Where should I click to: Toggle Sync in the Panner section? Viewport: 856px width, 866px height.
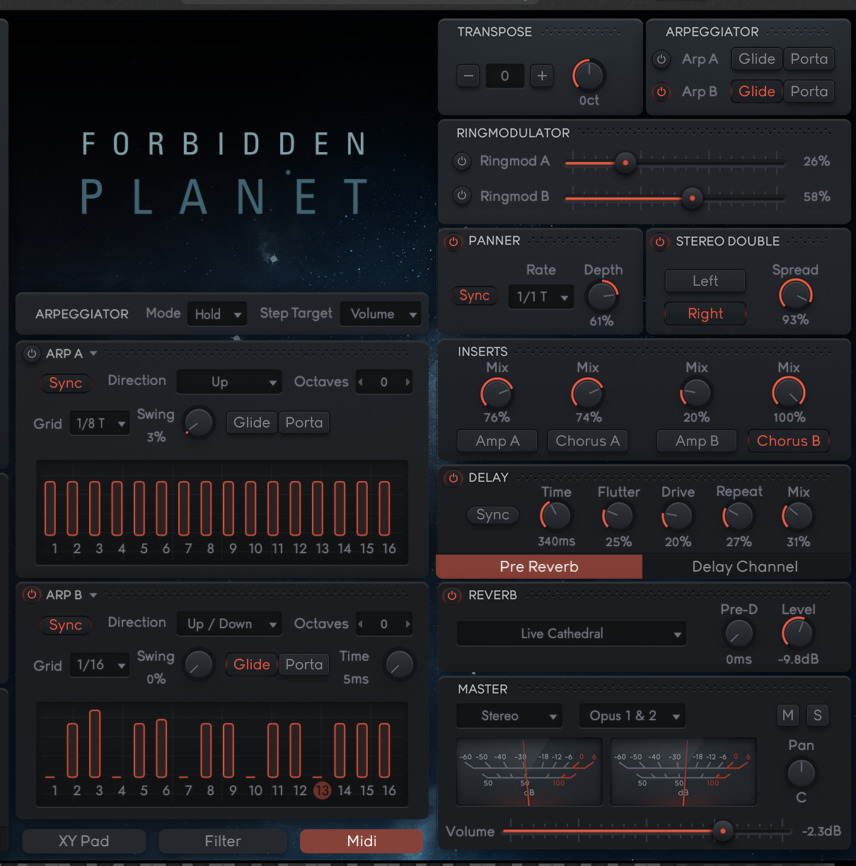point(474,296)
